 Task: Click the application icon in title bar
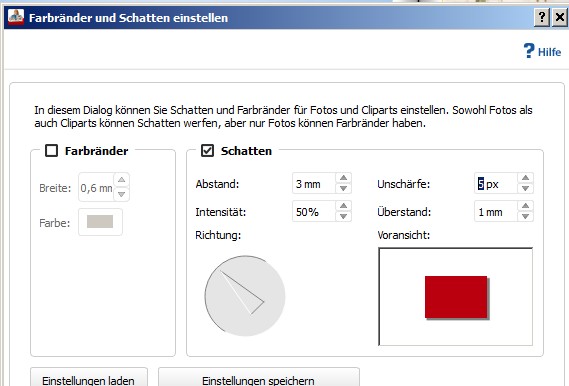pyautogui.click(x=16, y=17)
